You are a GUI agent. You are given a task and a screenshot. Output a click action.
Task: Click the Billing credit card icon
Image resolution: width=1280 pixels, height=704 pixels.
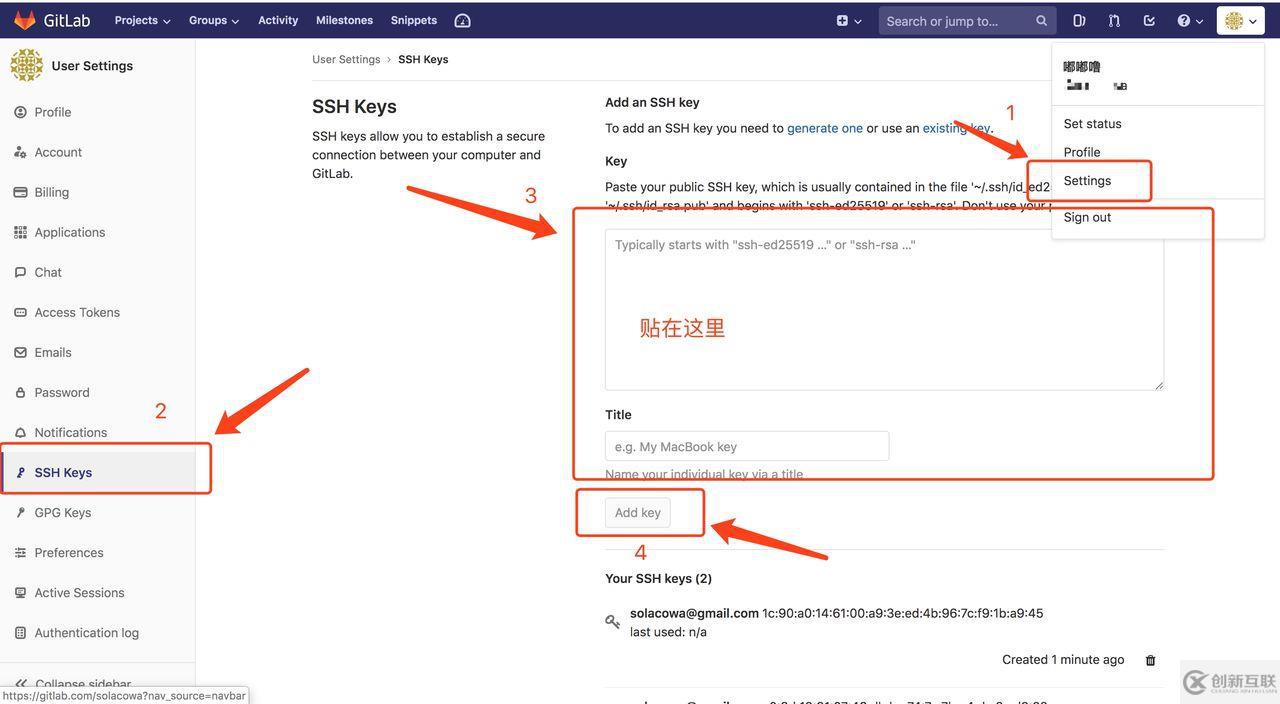20,192
